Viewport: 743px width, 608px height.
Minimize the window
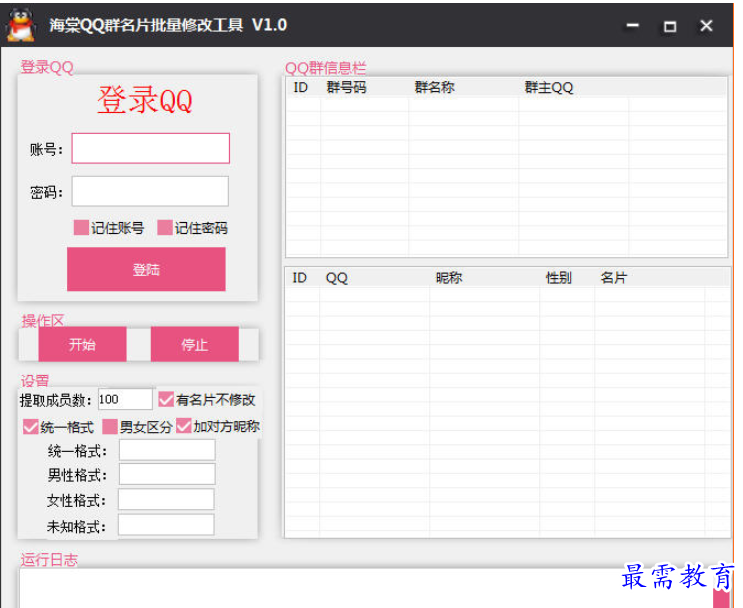(x=633, y=26)
